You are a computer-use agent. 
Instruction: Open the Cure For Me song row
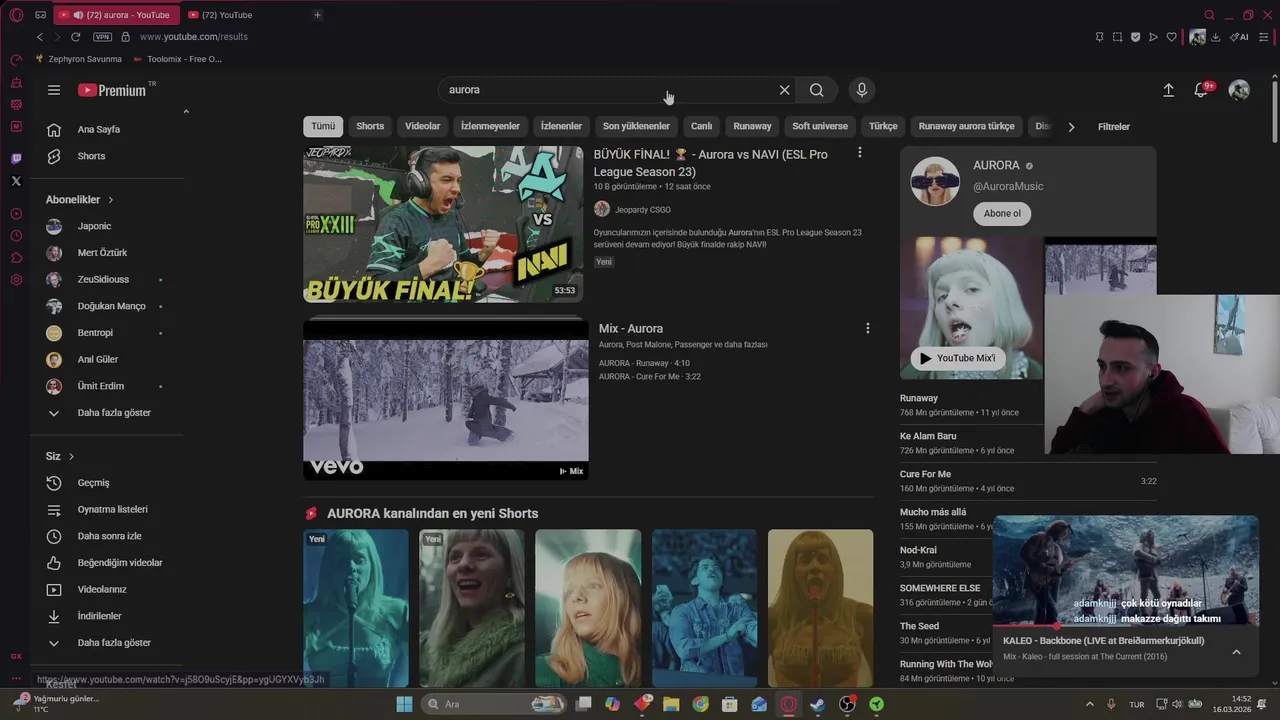point(1028,481)
